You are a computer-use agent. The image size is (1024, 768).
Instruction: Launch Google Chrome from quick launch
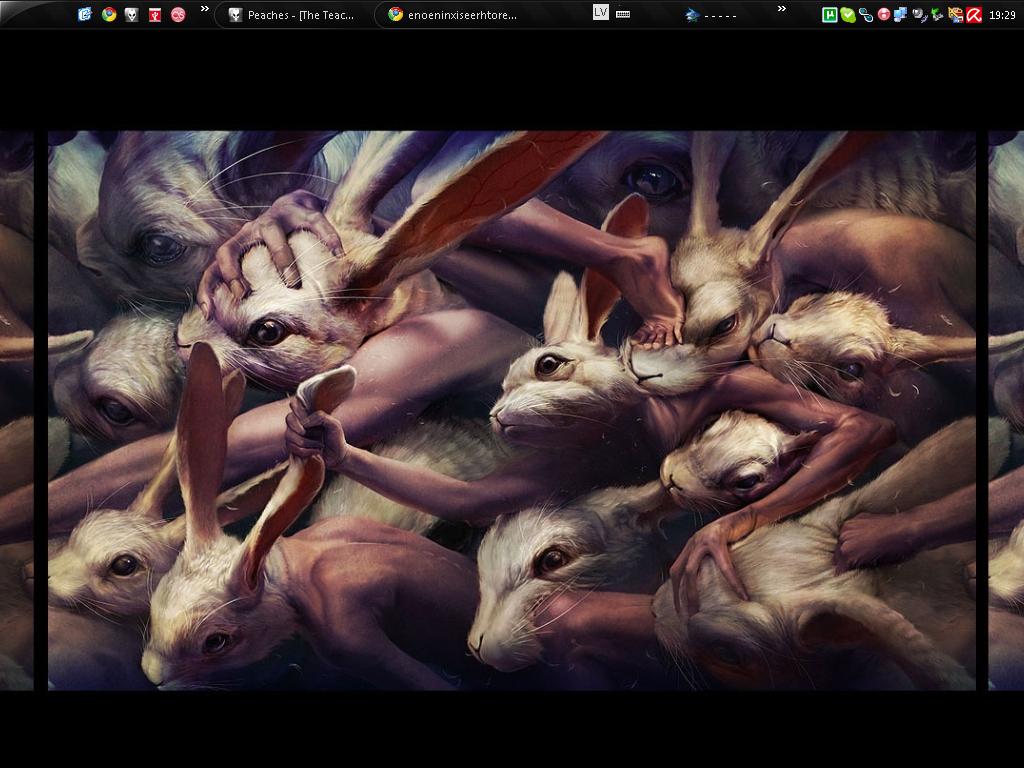point(109,14)
